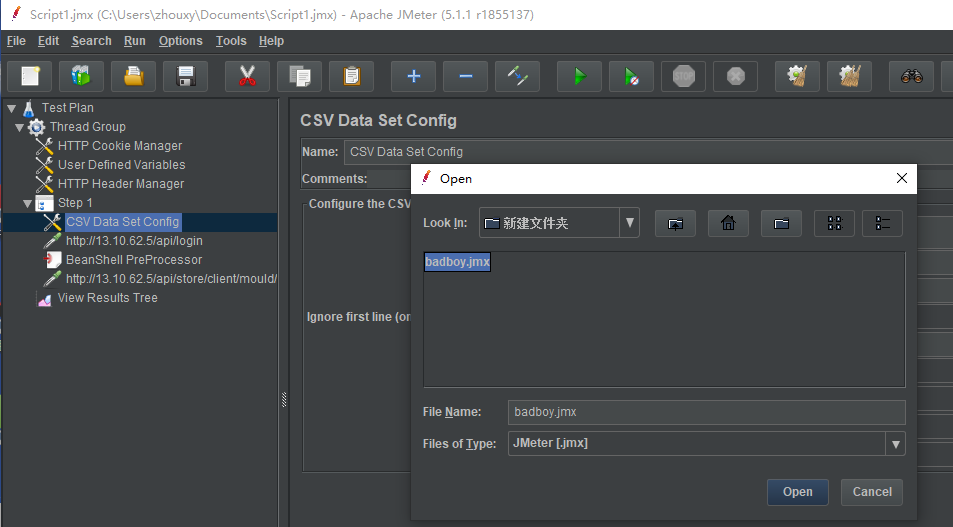Expand all nodes with the plus icon

point(413,77)
